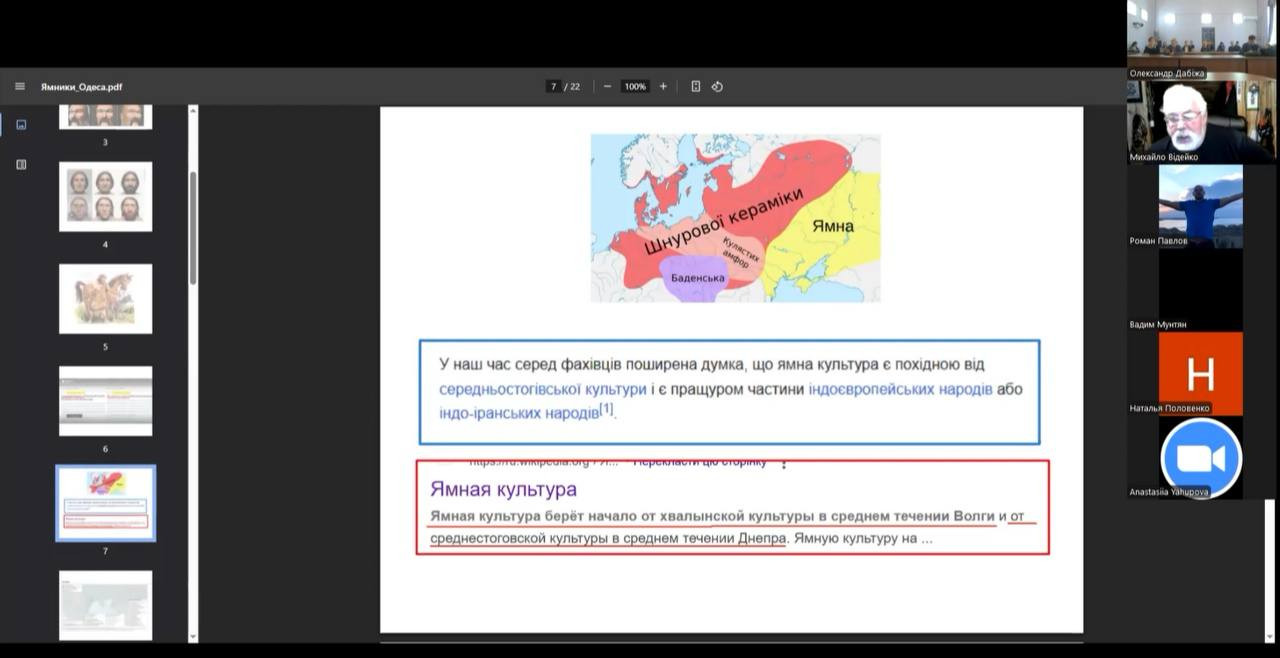Click the fit to page icon

point(696,87)
